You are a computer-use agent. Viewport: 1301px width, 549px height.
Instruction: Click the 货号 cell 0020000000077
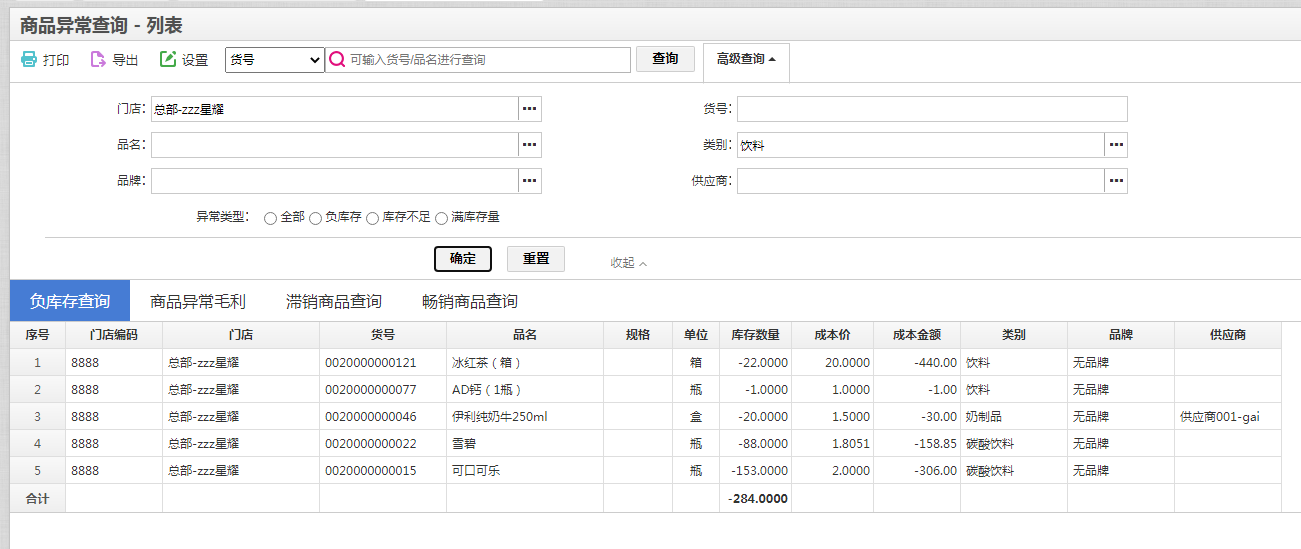383,389
